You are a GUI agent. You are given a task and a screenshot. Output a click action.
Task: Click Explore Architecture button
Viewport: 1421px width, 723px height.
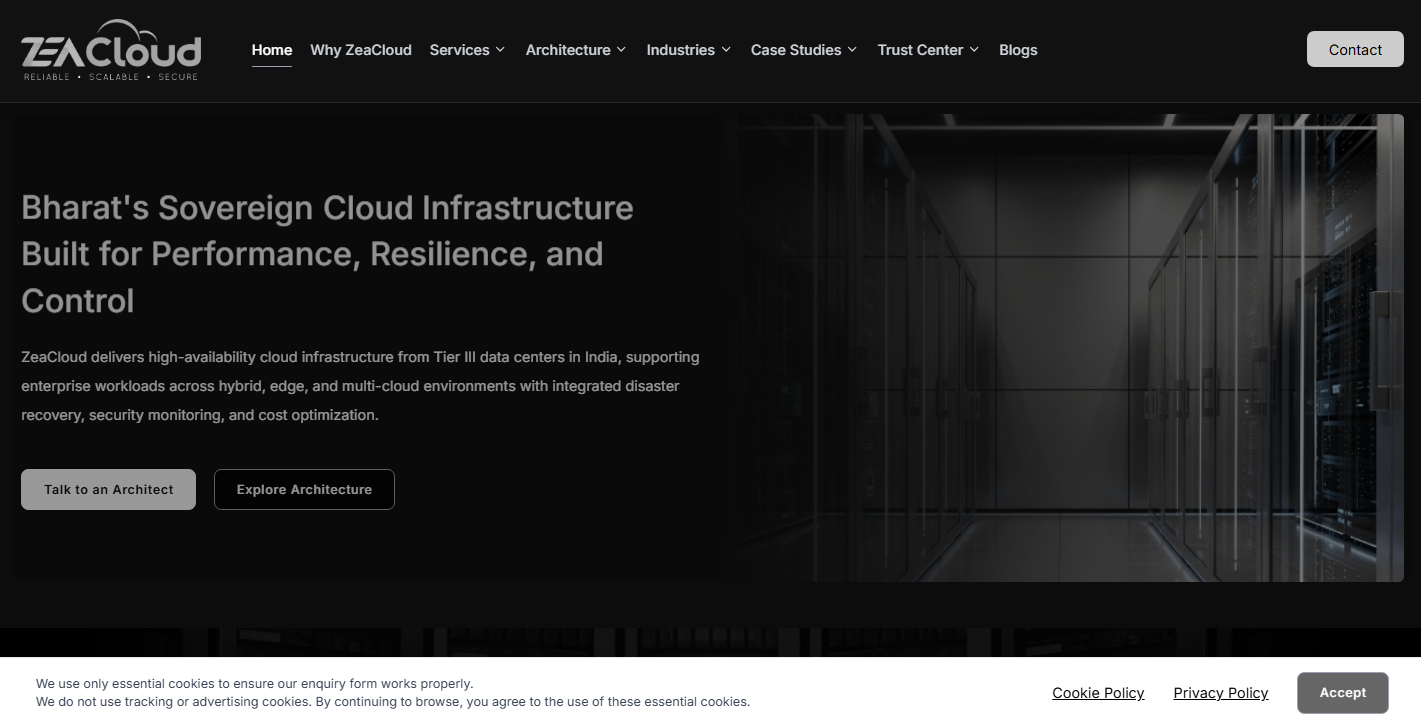[304, 489]
